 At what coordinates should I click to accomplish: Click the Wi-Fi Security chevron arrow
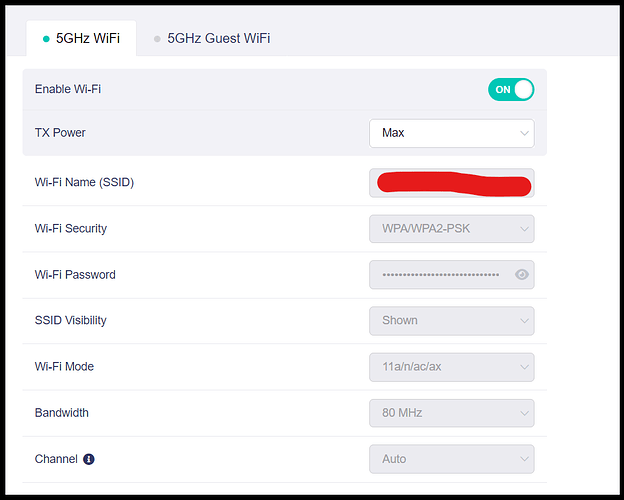pyautogui.click(x=525, y=229)
